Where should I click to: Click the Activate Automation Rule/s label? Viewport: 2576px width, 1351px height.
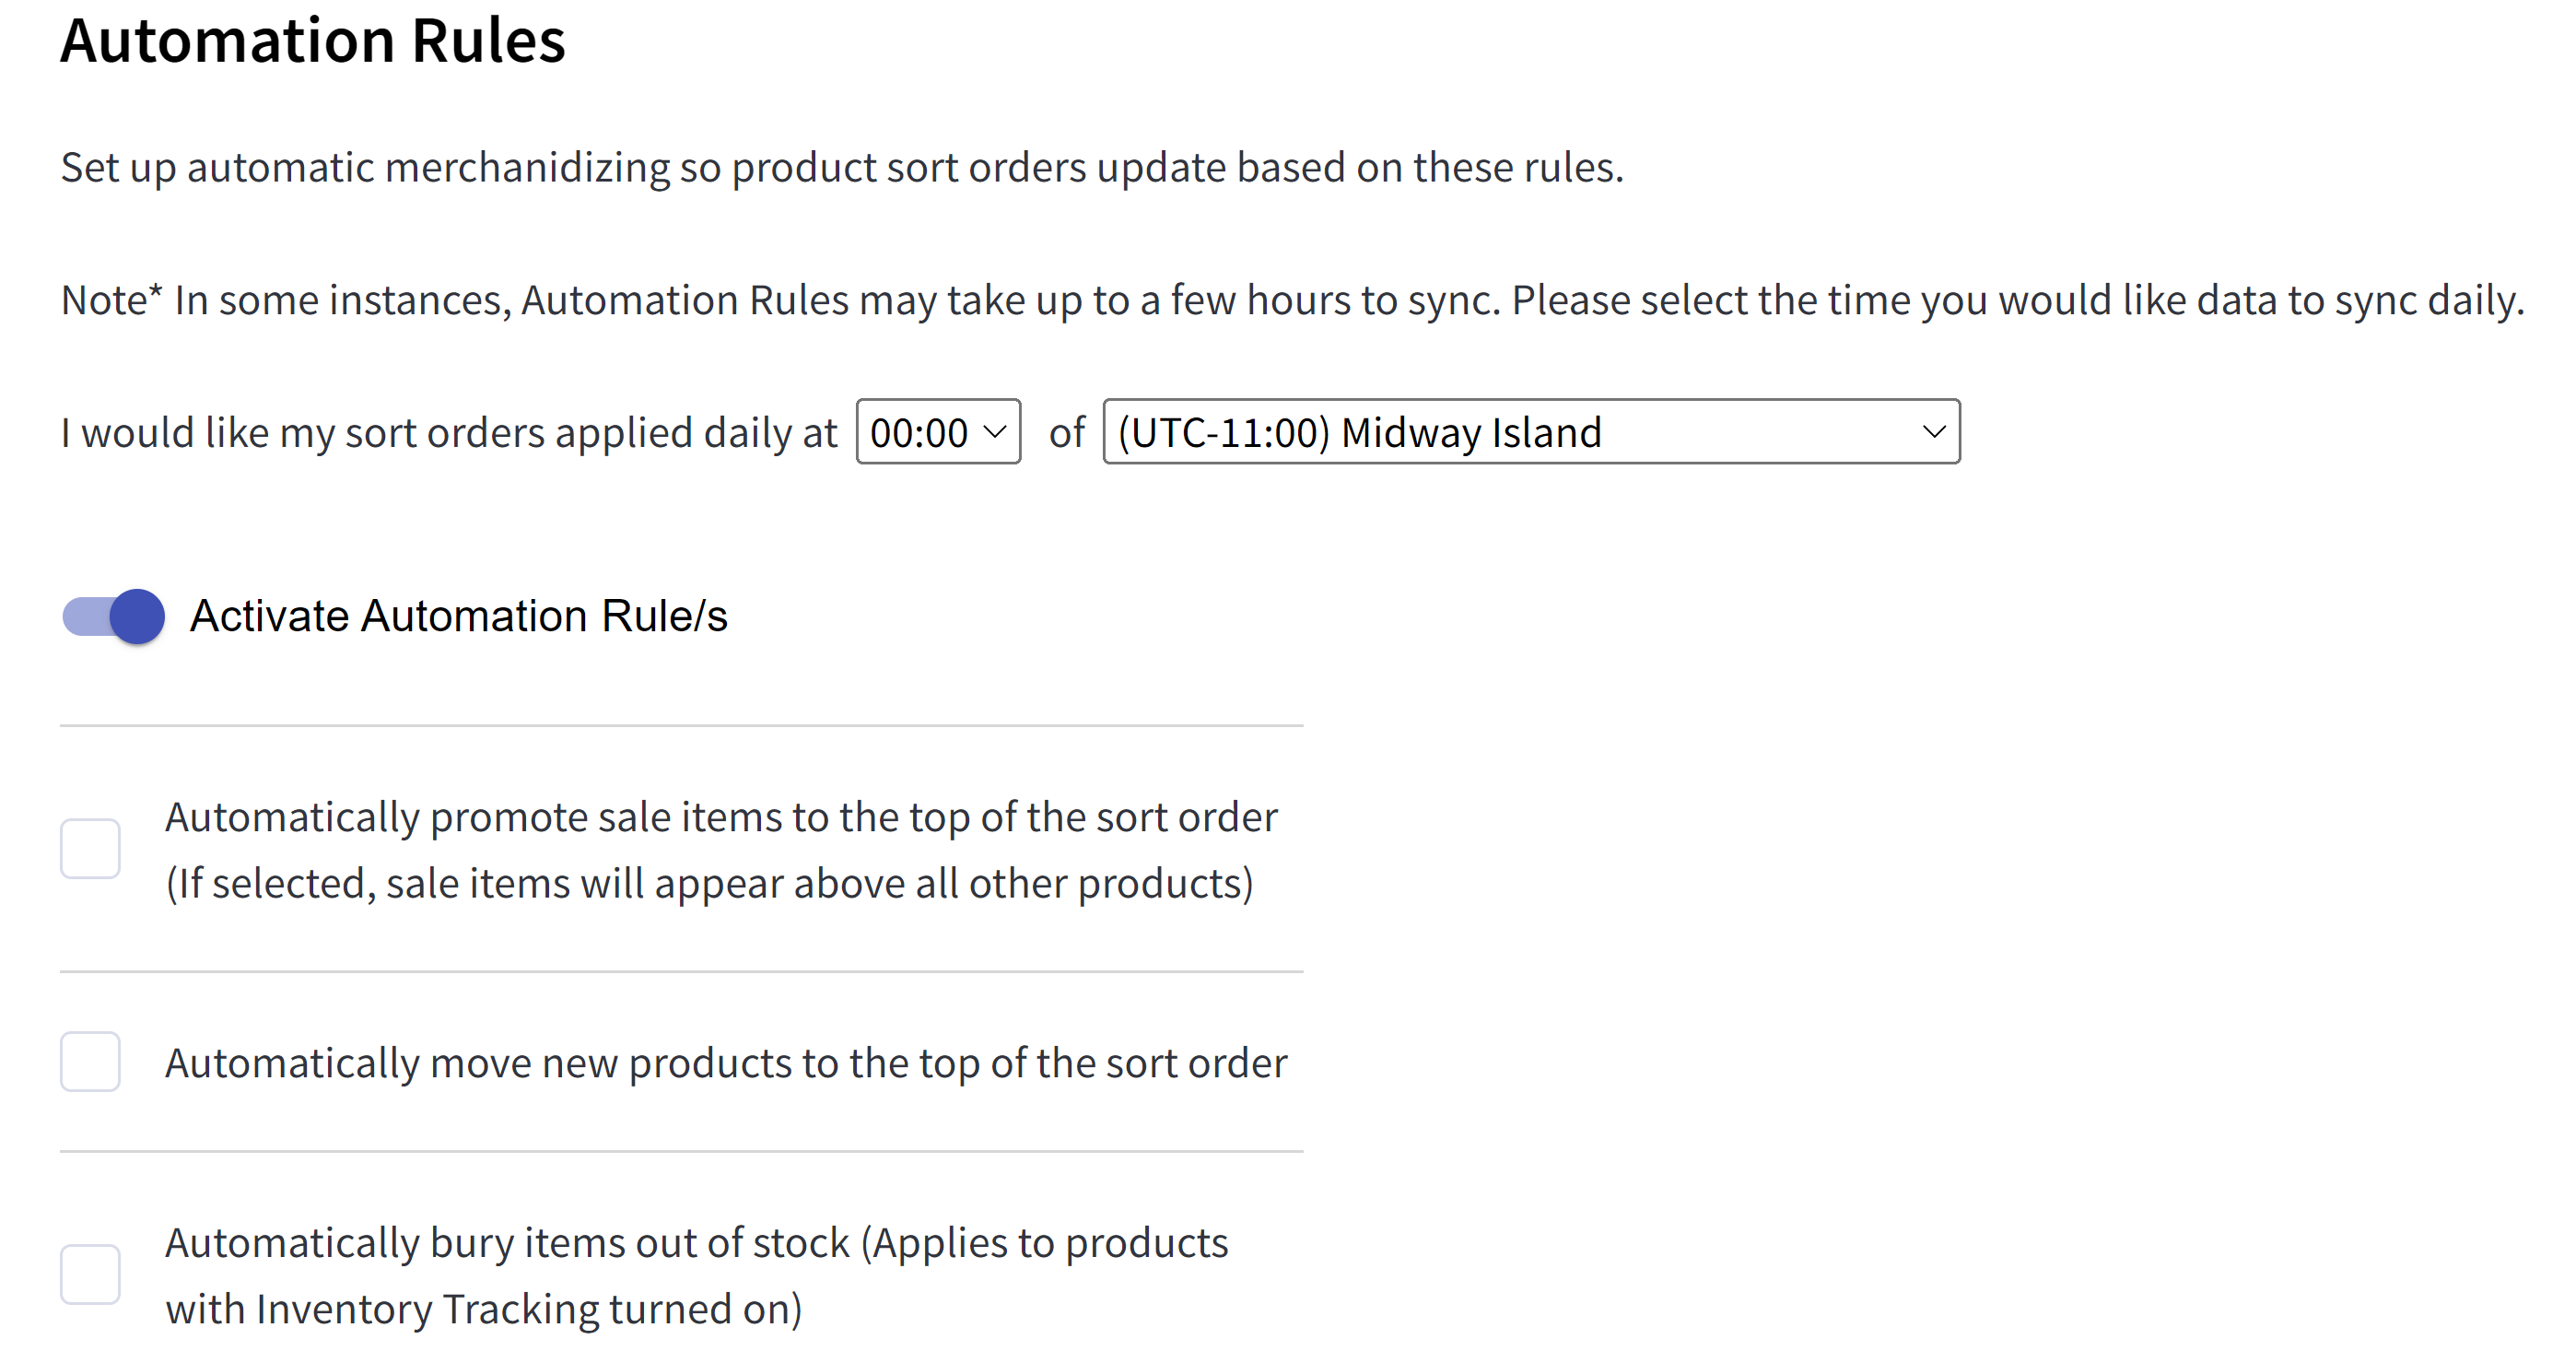click(x=459, y=617)
